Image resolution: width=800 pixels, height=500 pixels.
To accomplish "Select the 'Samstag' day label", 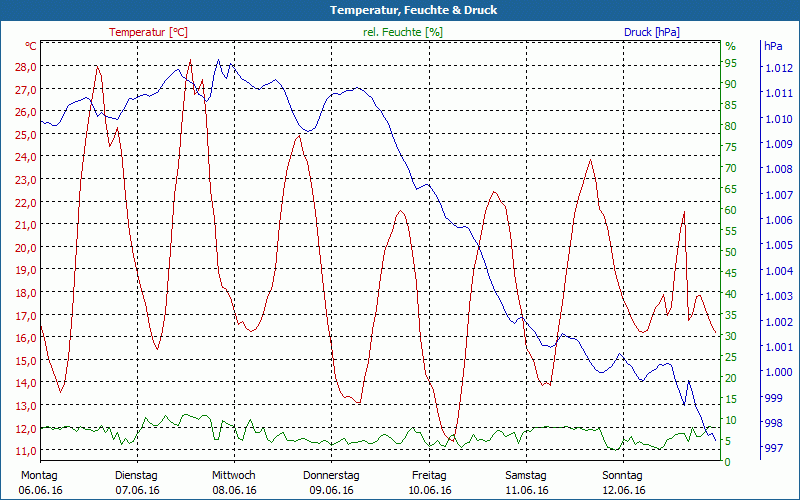I will (x=526, y=475).
